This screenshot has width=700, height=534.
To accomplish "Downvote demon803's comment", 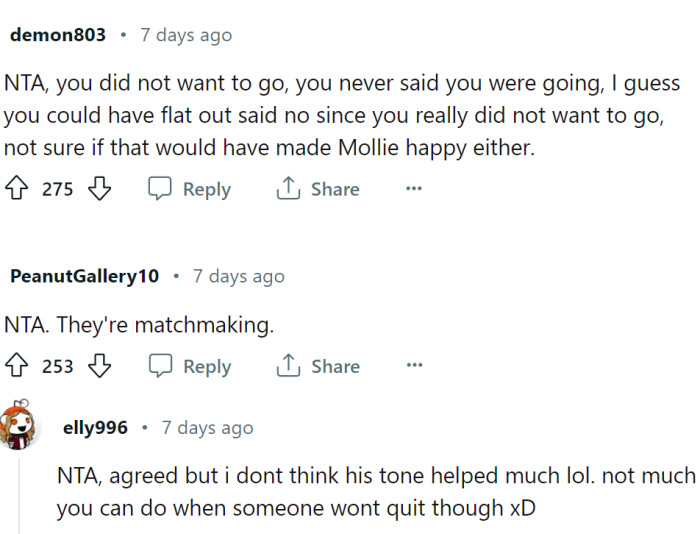I will [98, 189].
